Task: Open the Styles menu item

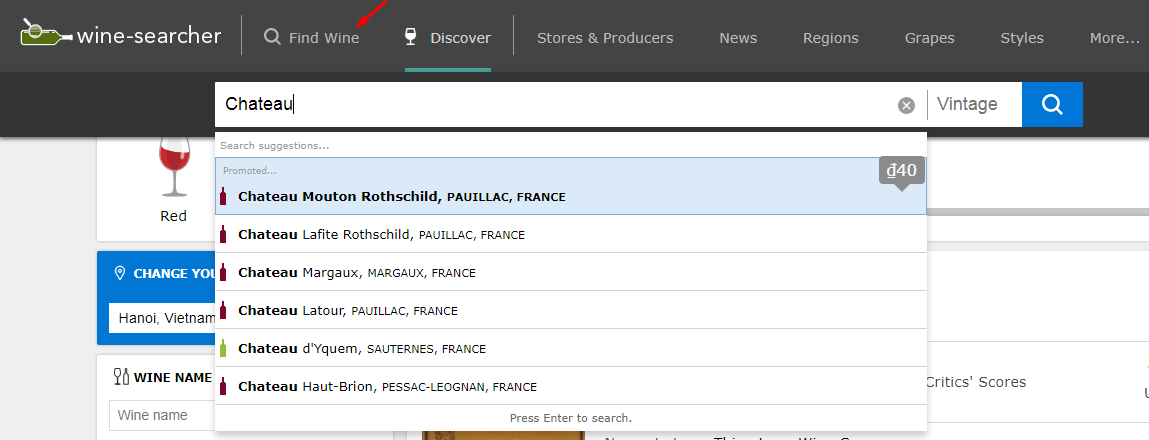Action: 1021,38
